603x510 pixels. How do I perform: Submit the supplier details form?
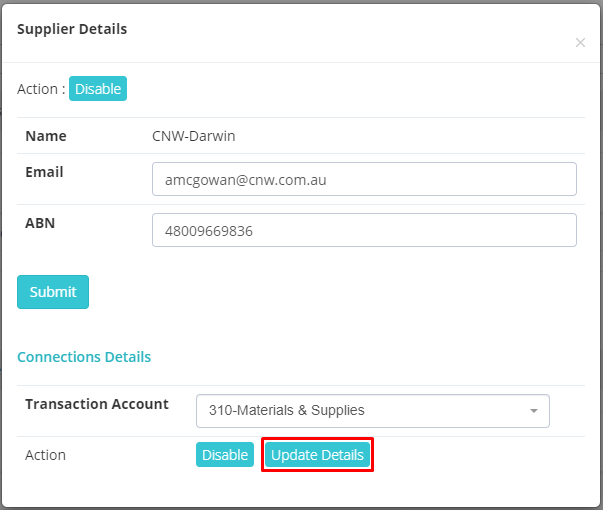[x=53, y=292]
